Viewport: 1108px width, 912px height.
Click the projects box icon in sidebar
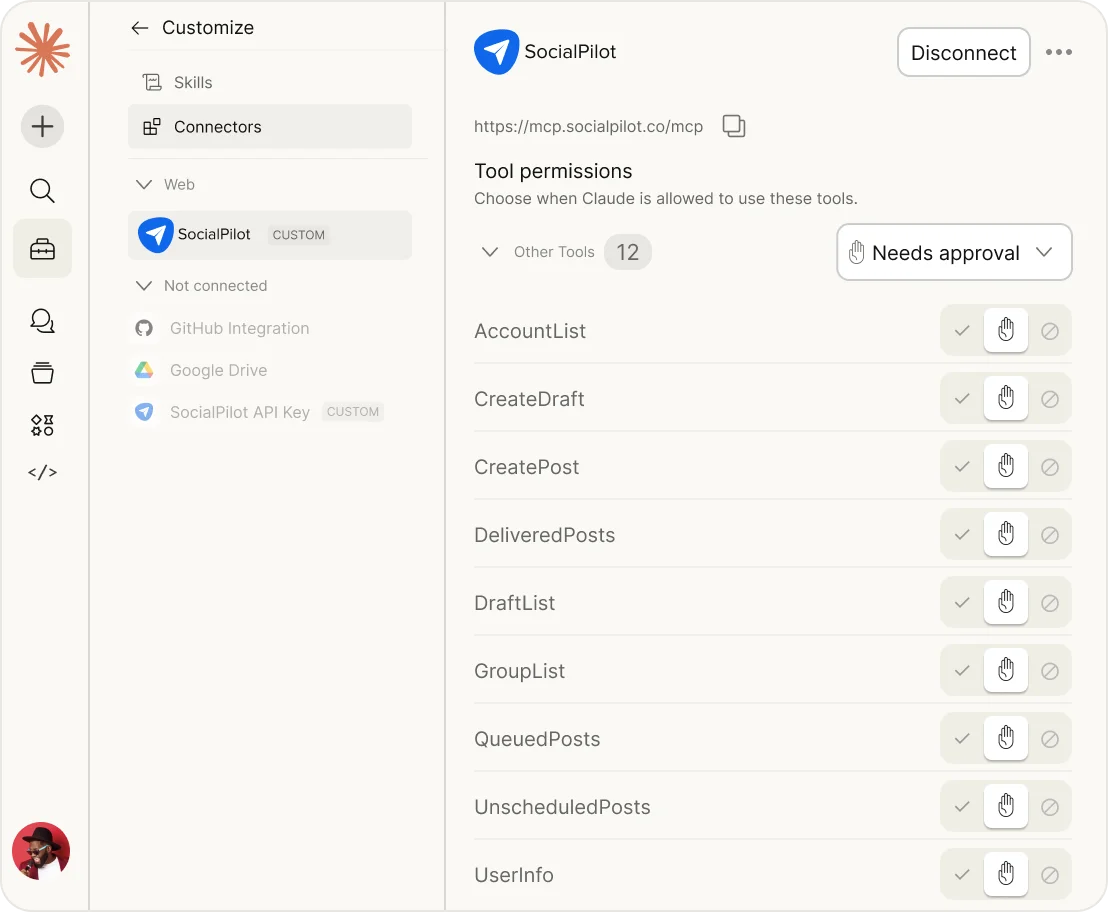(x=42, y=372)
